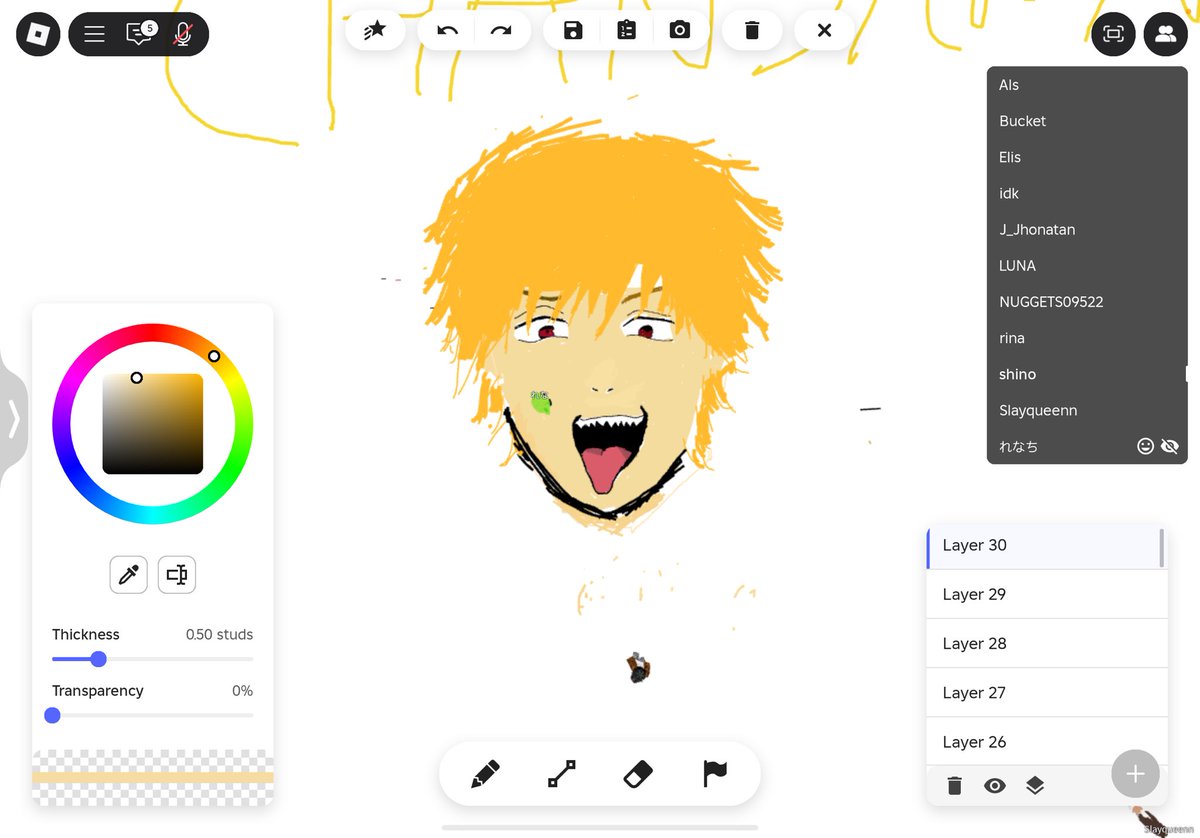Click the layers list scrollbar
This screenshot has width=1200, height=838.
1162,548
